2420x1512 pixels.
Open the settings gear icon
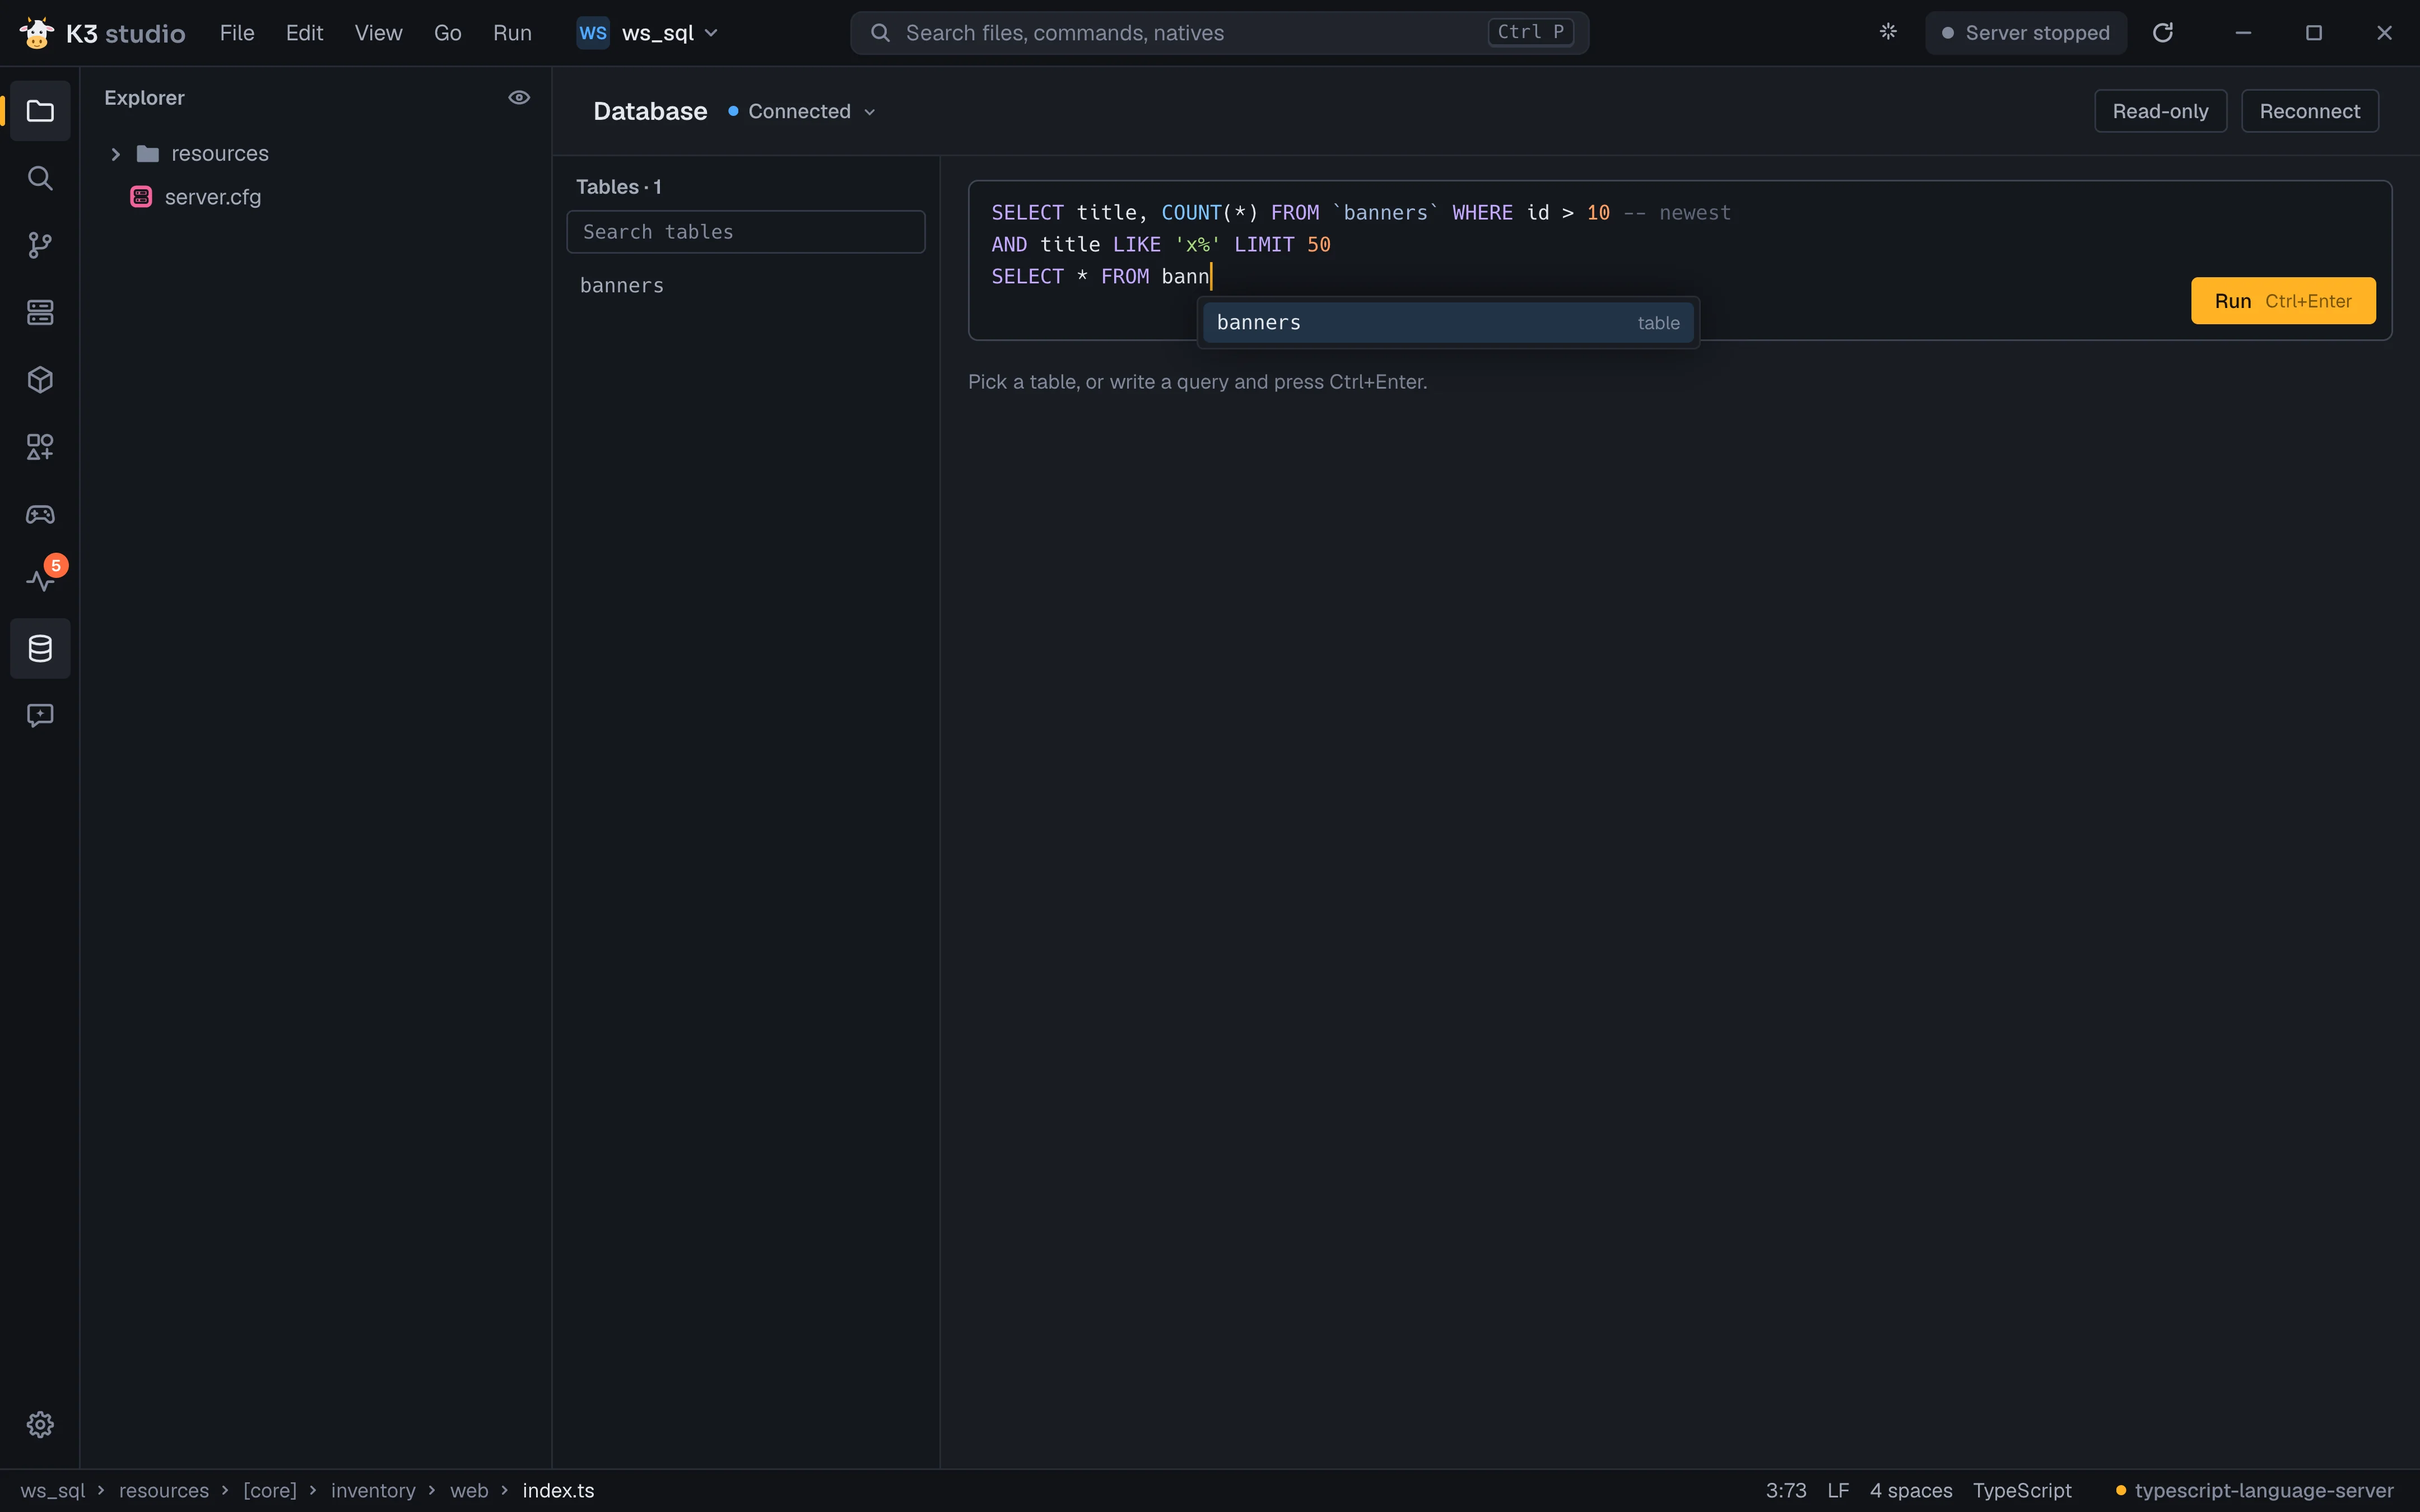pyautogui.click(x=40, y=1424)
